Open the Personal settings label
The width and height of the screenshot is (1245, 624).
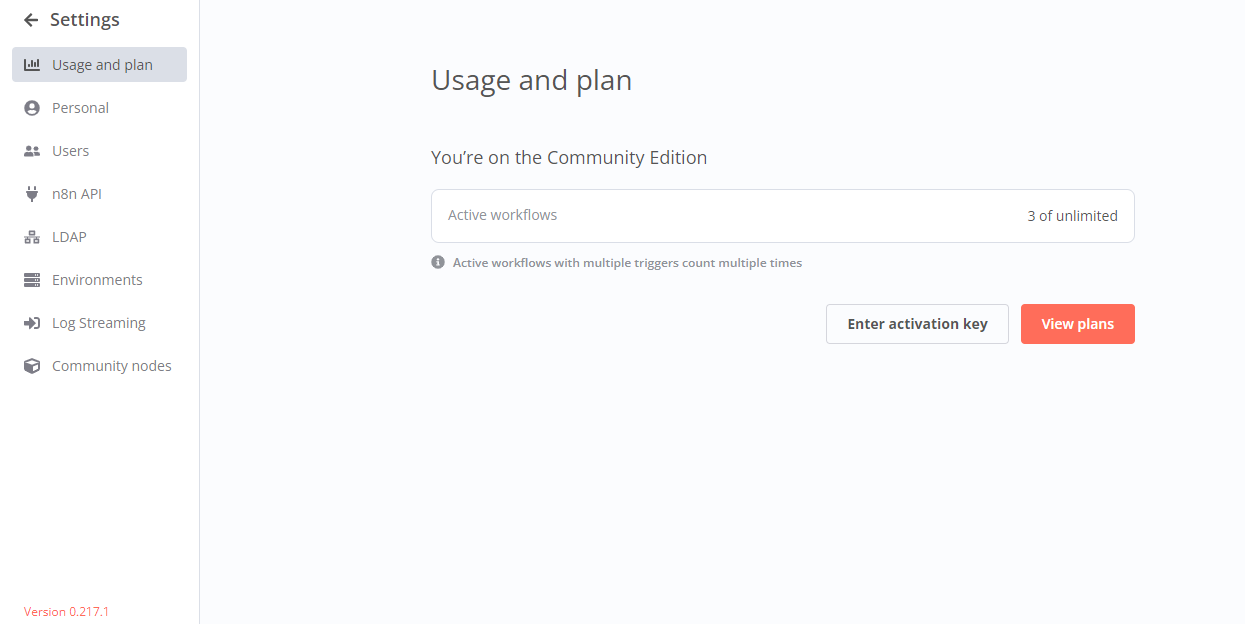pyautogui.click(x=80, y=108)
